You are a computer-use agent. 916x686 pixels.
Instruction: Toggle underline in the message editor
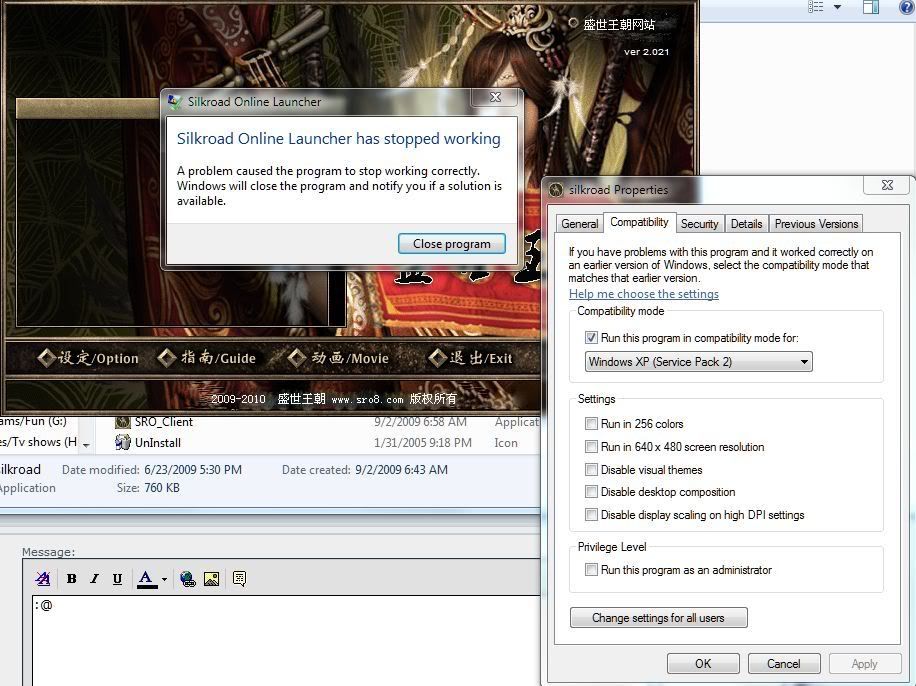(117, 578)
